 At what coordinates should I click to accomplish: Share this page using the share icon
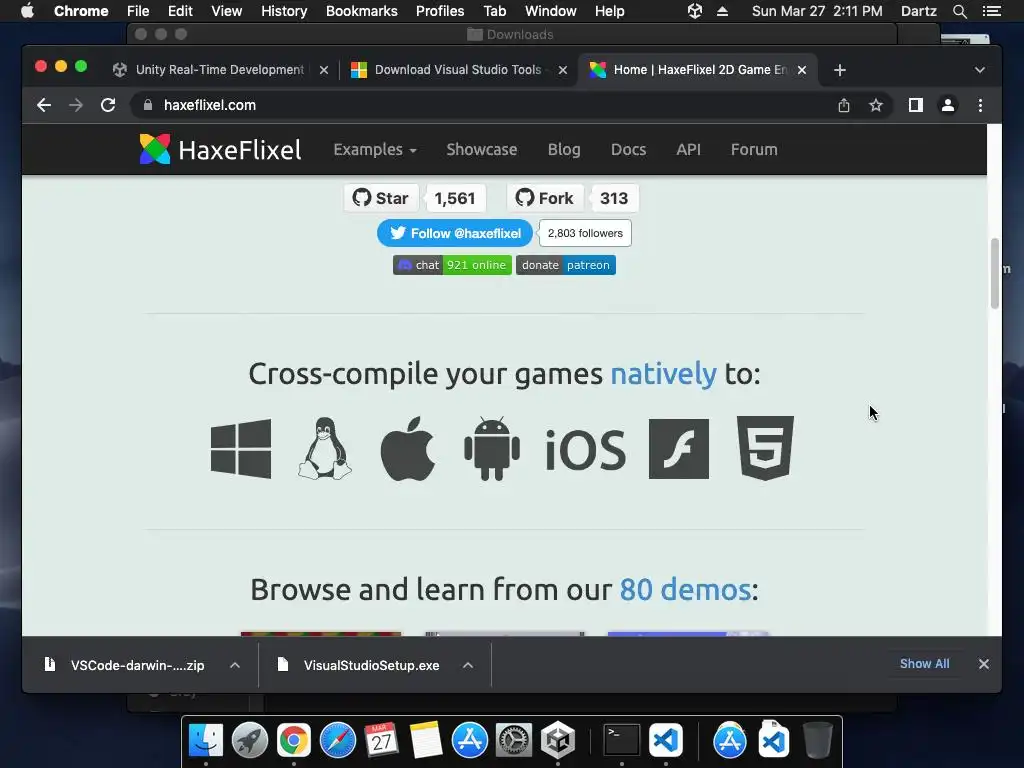click(844, 105)
